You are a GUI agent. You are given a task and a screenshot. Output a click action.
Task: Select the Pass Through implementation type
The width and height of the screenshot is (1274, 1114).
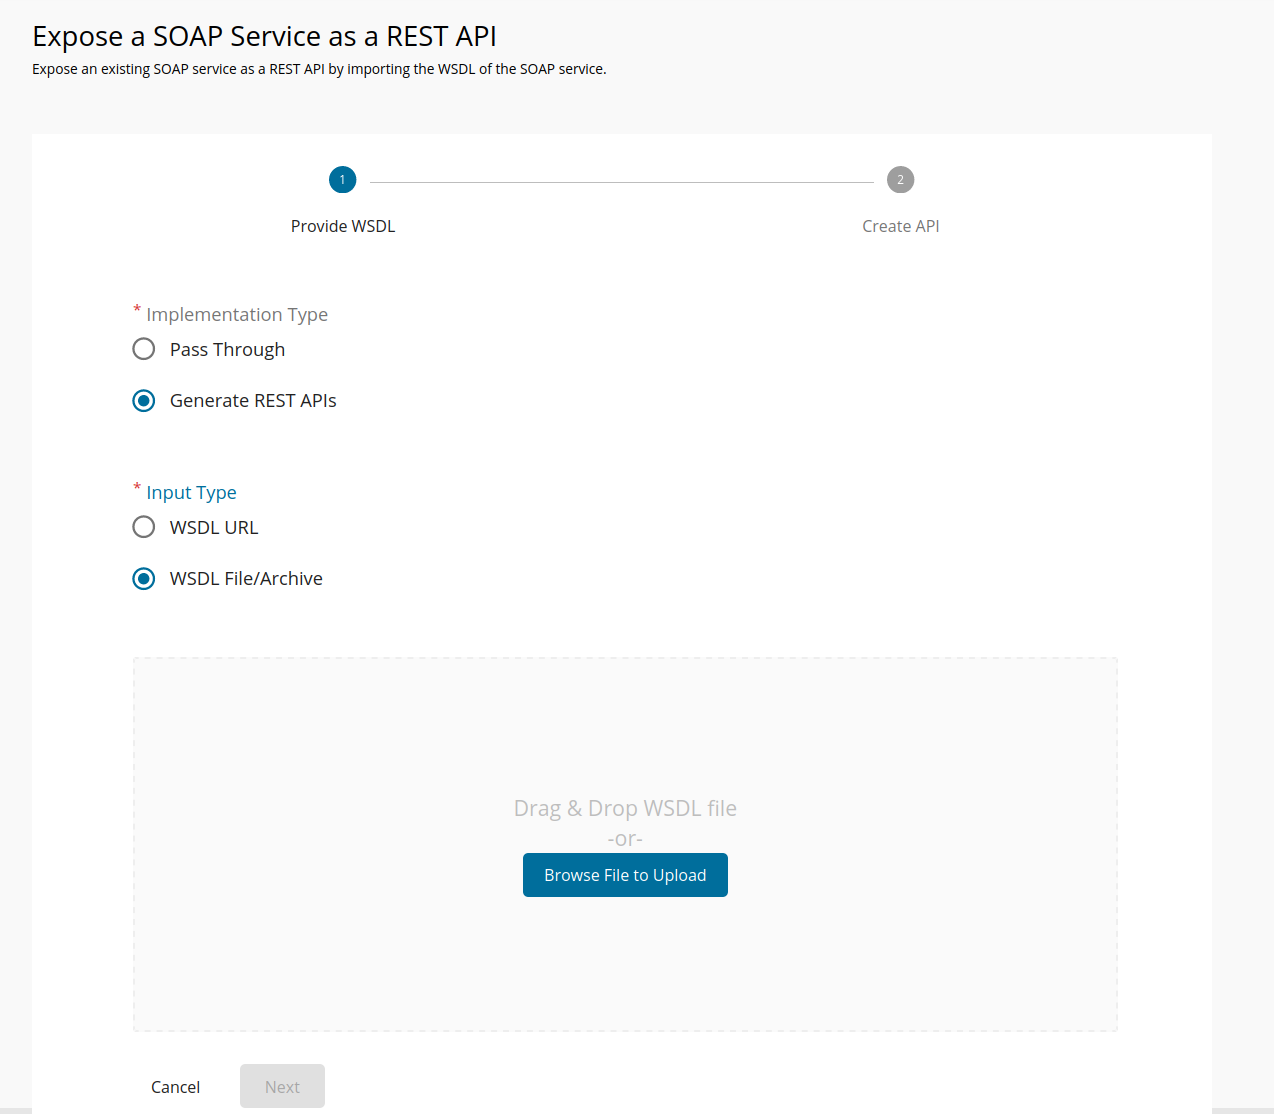point(143,348)
